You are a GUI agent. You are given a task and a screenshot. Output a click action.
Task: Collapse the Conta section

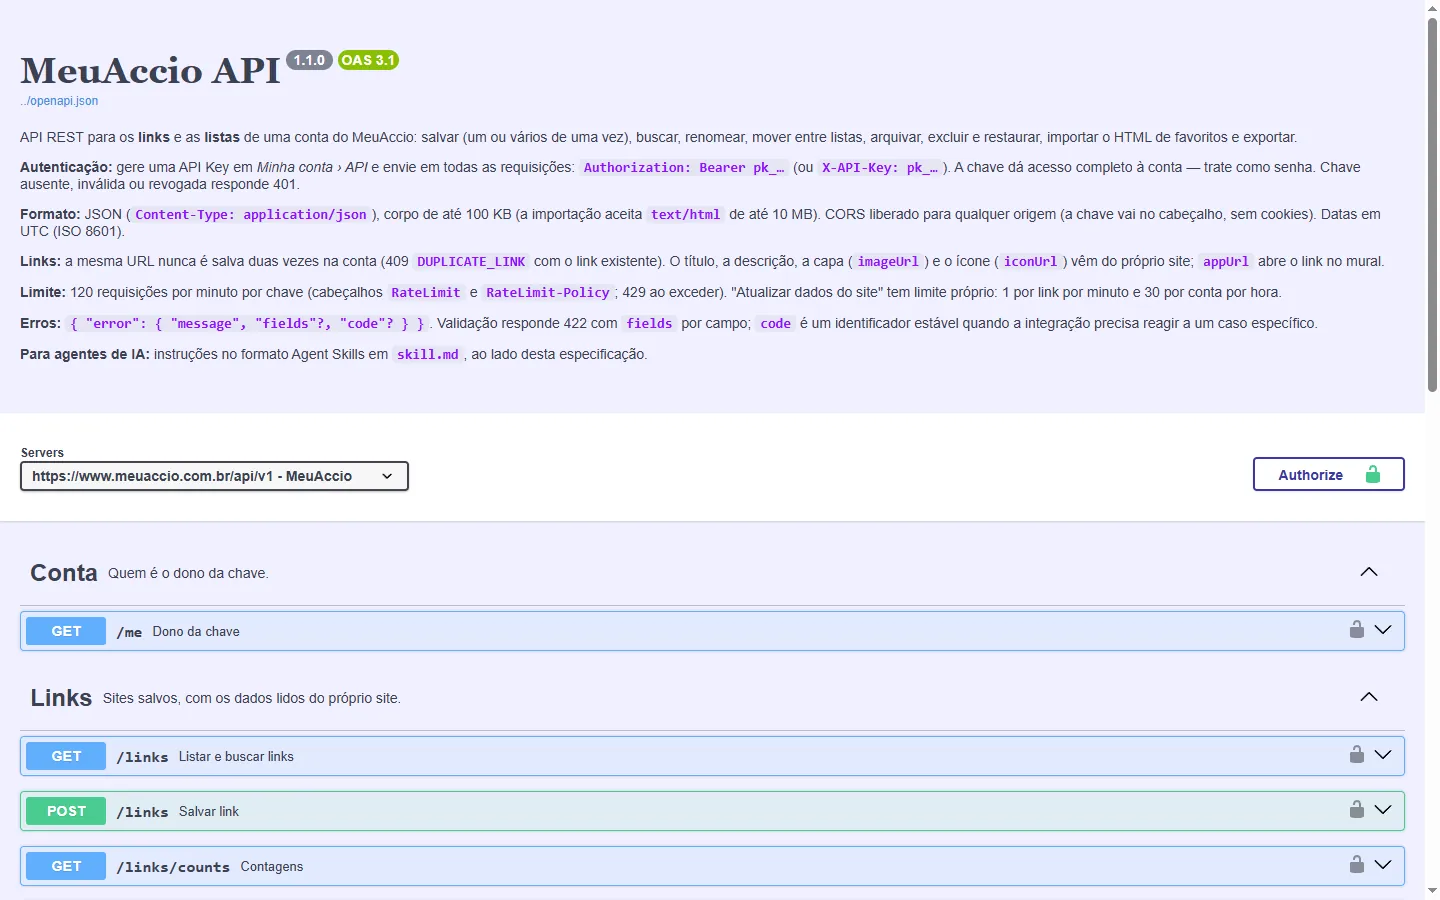tap(1369, 572)
